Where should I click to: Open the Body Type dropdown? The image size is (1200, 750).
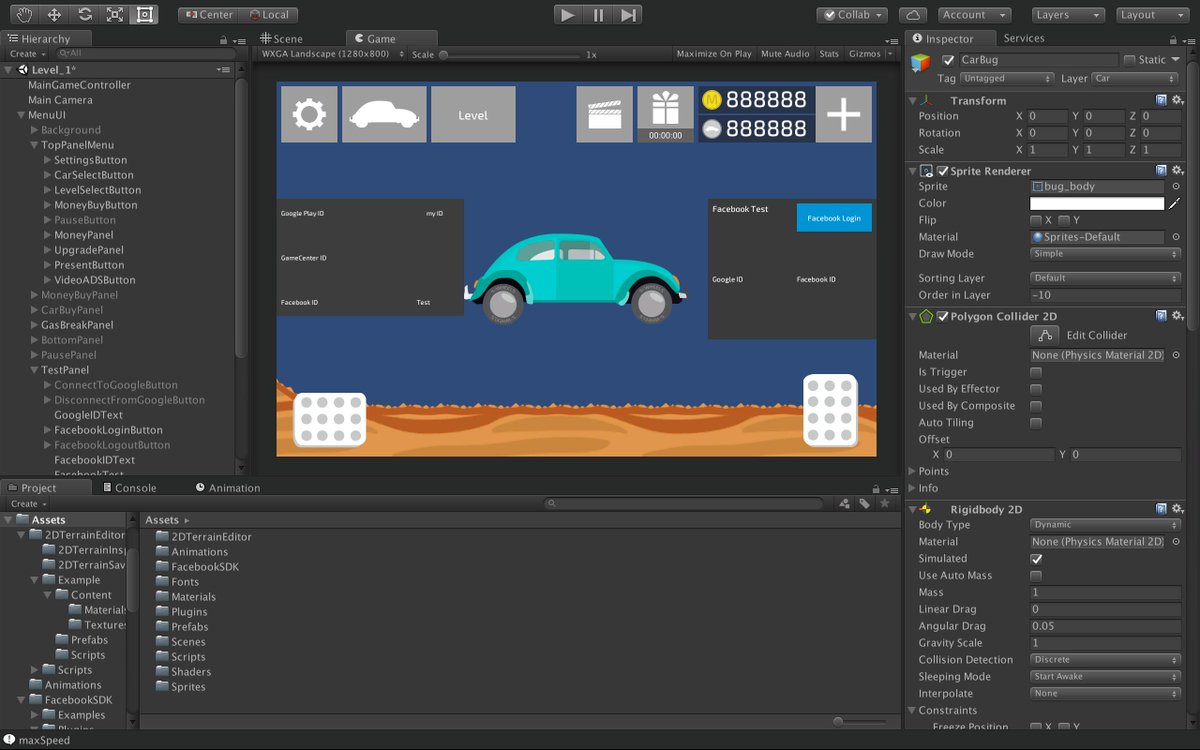pyautogui.click(x=1104, y=524)
